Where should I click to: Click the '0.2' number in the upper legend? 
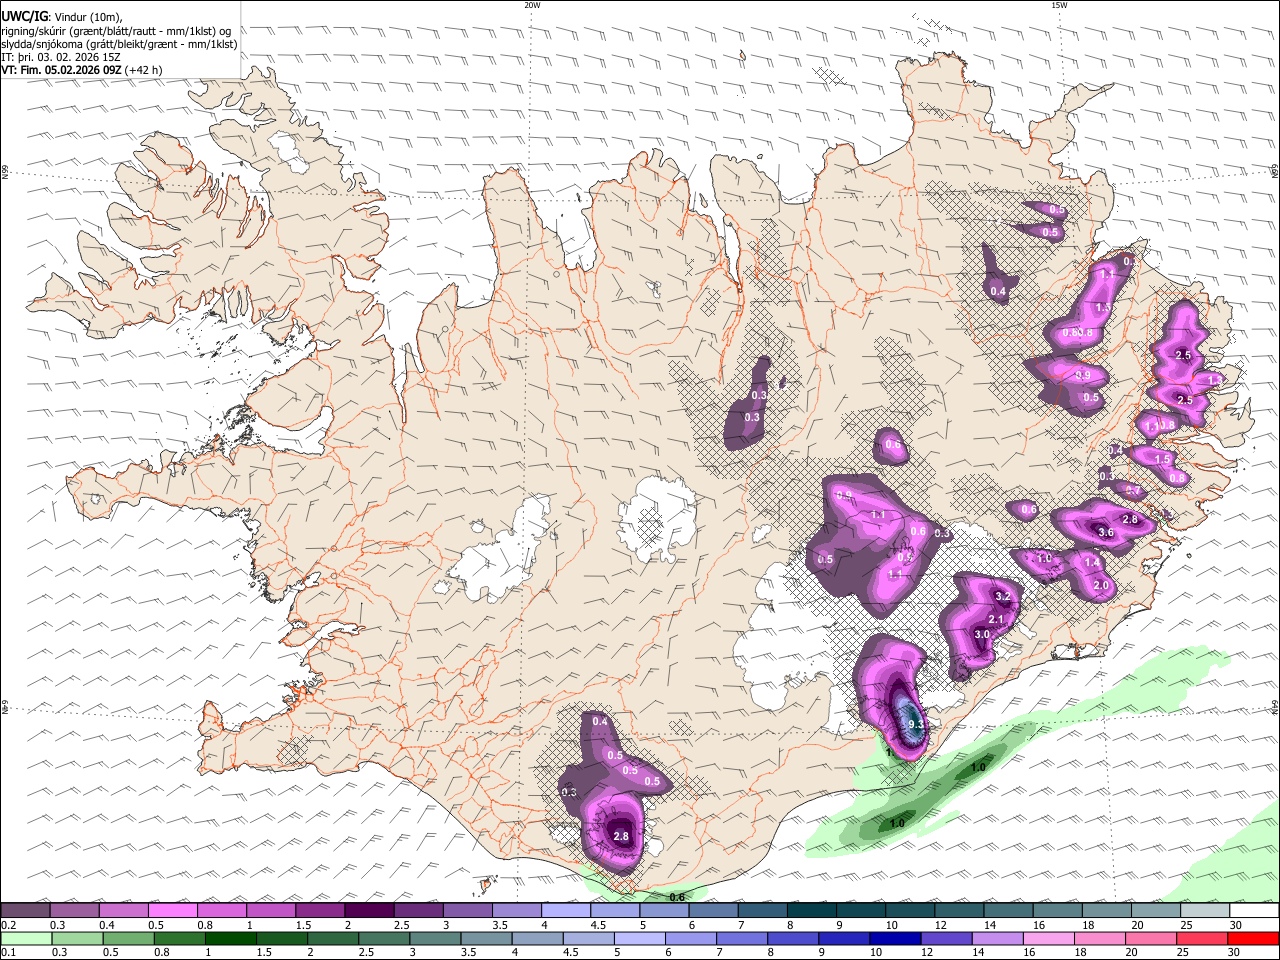tap(9, 925)
